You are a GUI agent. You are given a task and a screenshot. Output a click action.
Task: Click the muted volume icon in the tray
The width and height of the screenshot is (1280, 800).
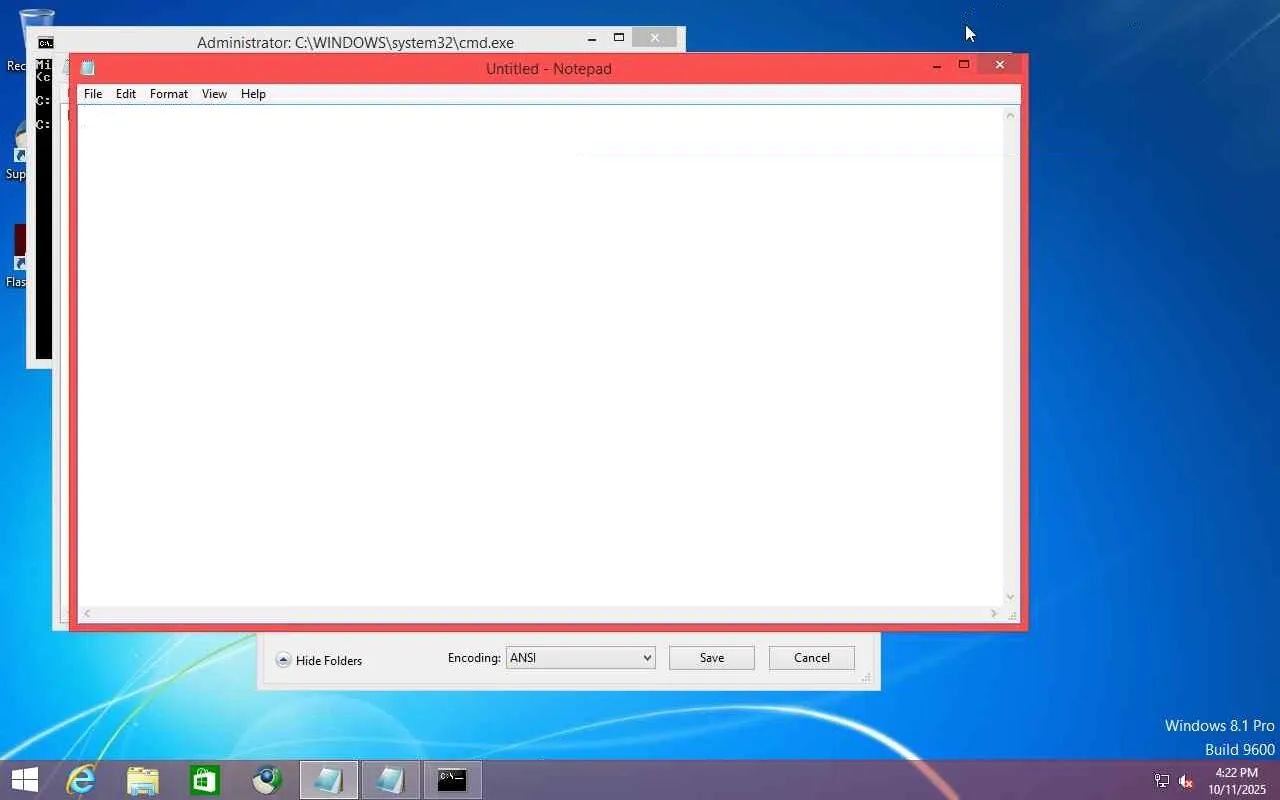[1187, 781]
